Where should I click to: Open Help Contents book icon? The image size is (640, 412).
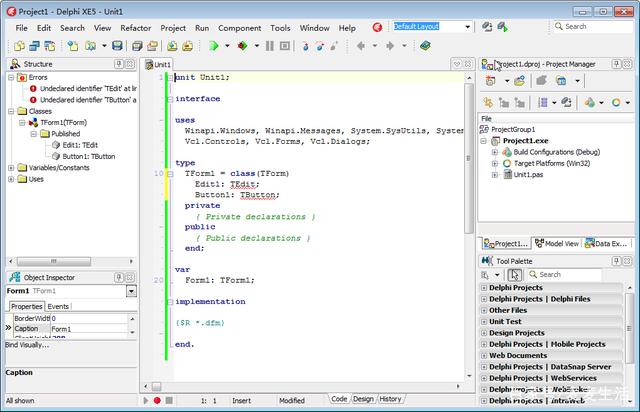pyautogui.click(x=425, y=46)
